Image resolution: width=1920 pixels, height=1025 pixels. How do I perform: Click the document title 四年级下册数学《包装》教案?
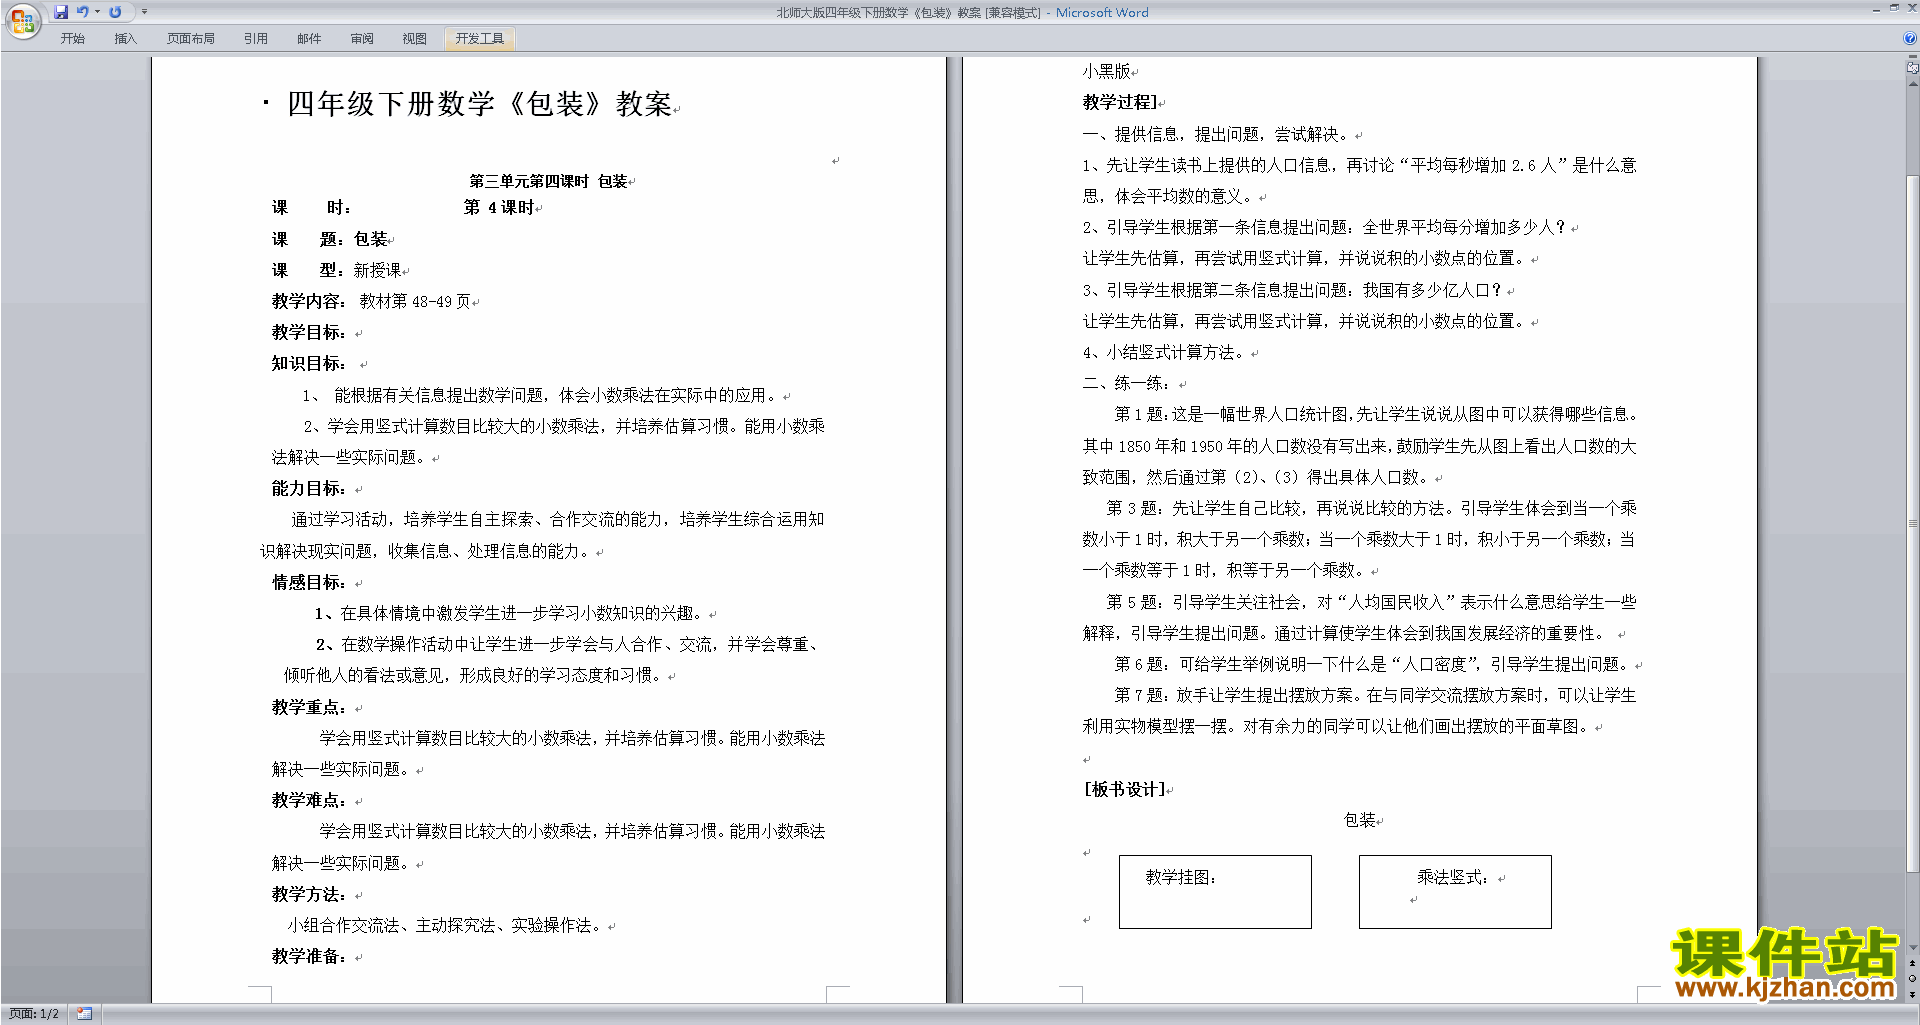[x=479, y=104]
